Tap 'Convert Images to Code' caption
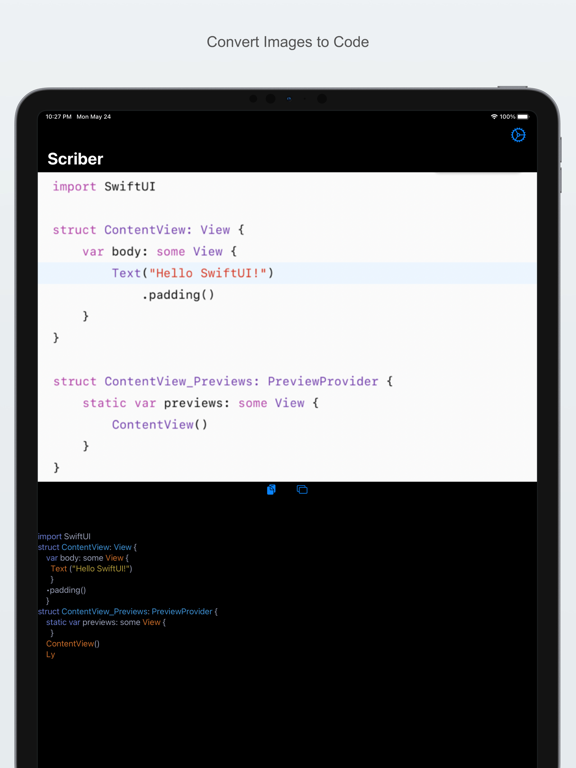This screenshot has width=576, height=768. pyautogui.click(x=288, y=42)
